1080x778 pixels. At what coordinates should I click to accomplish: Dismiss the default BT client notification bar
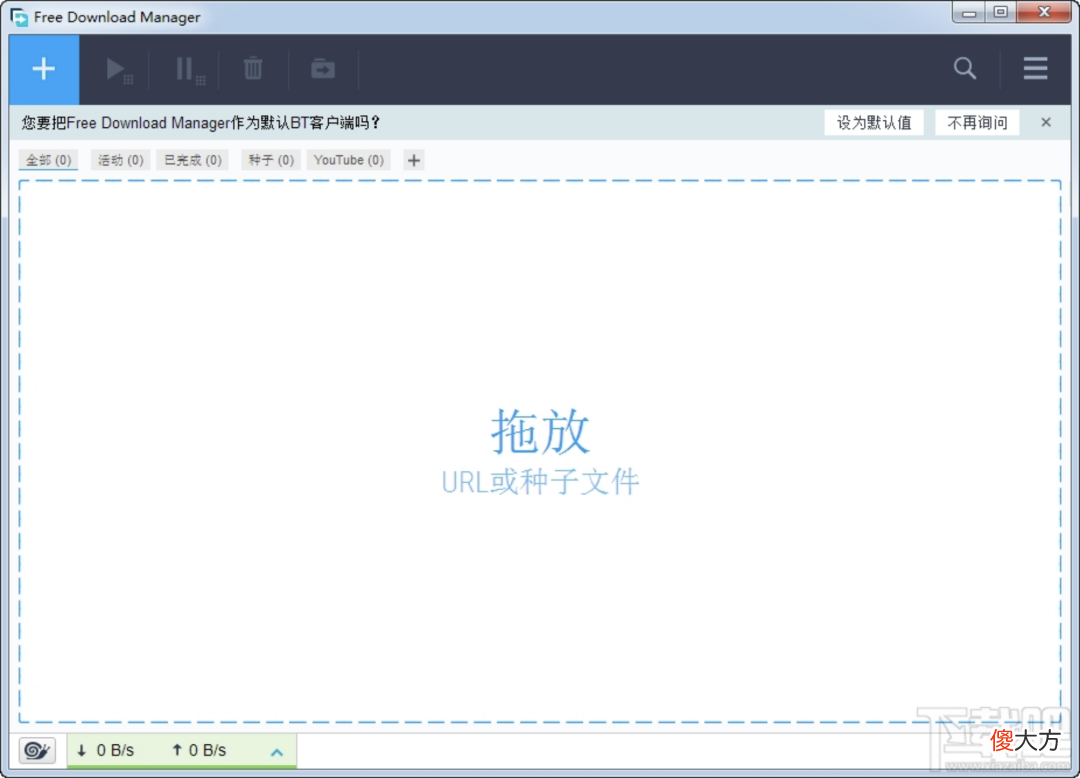(x=1046, y=123)
